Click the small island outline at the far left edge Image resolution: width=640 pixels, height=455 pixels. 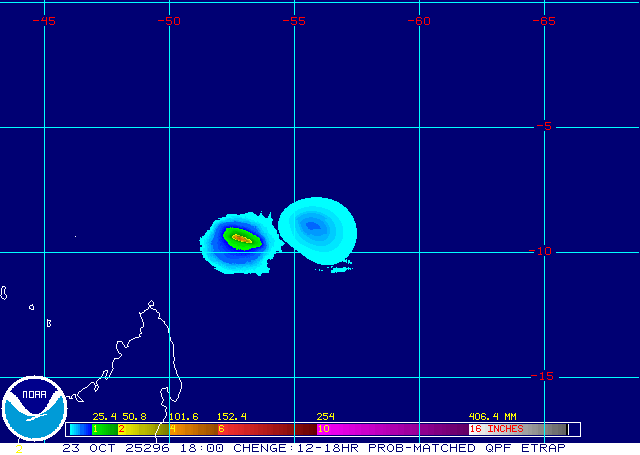pyautogui.click(x=4, y=293)
